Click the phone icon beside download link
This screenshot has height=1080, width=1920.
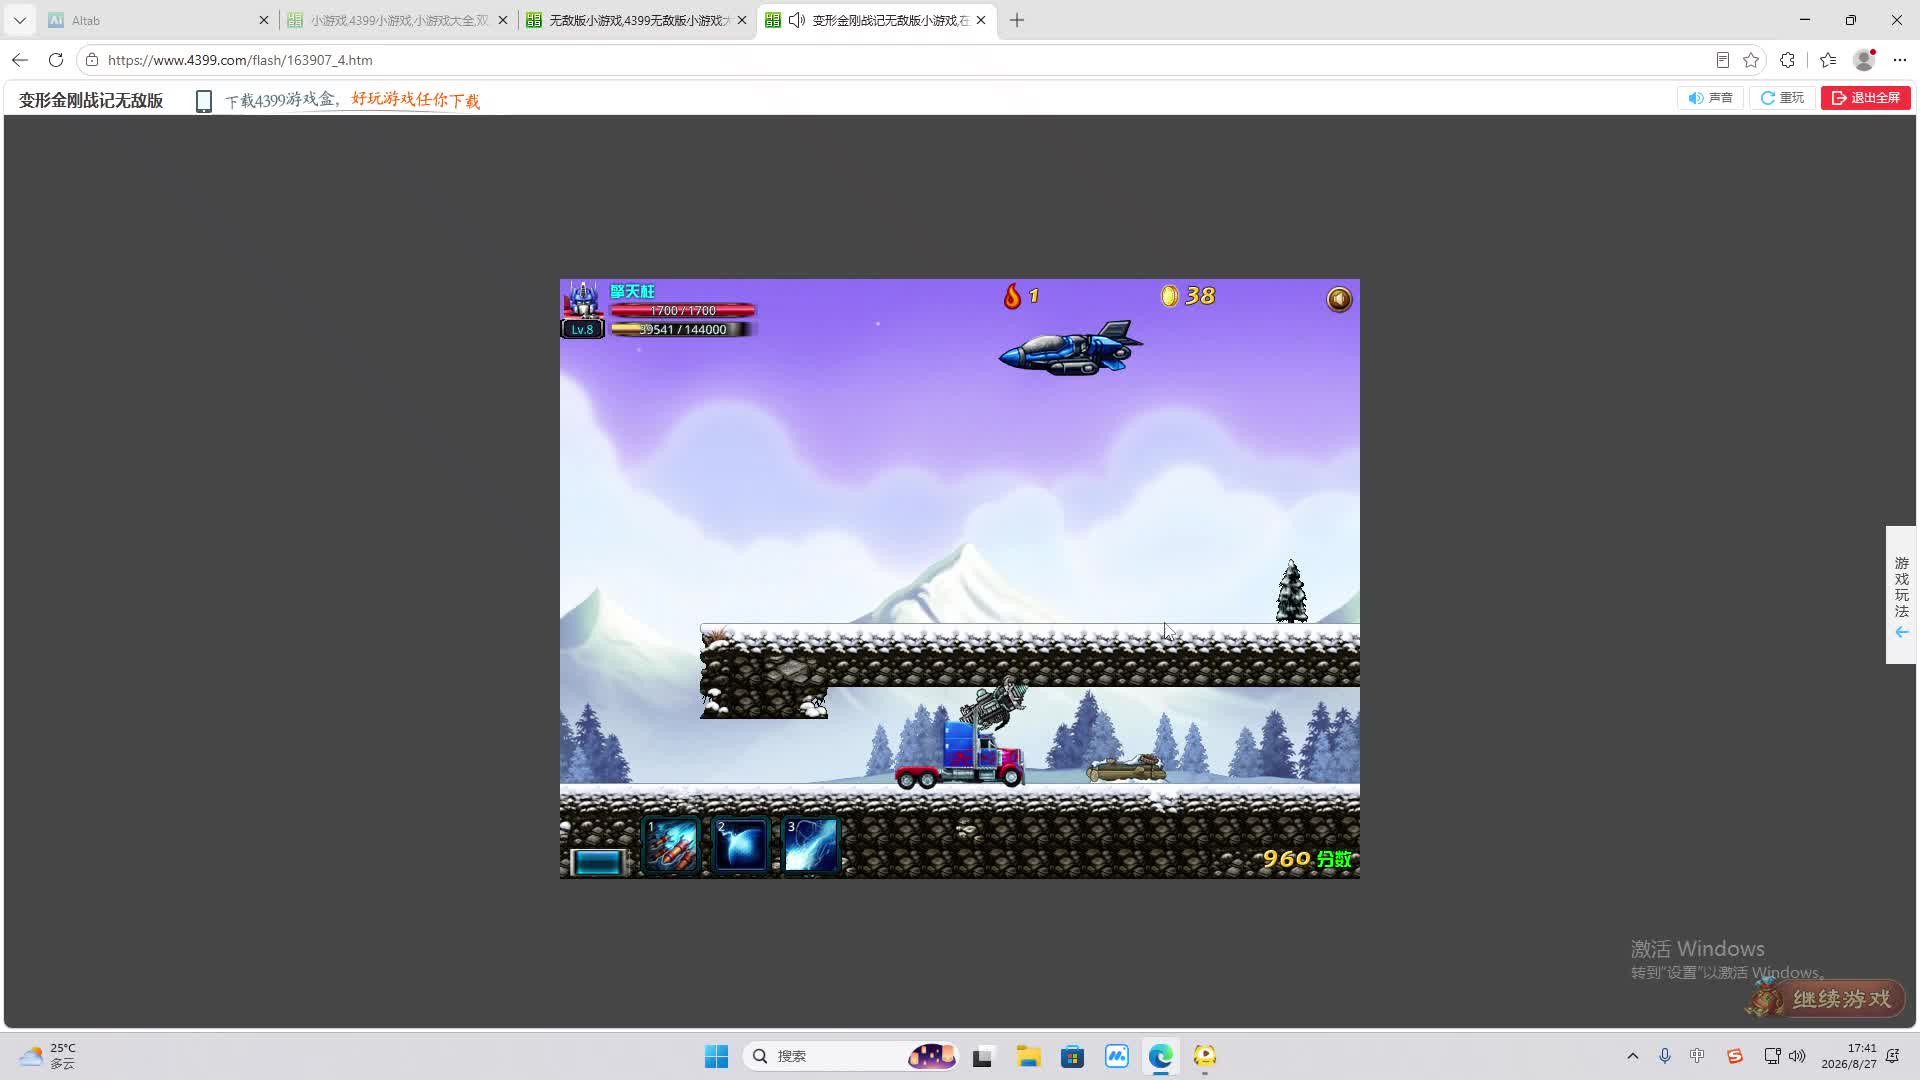(204, 101)
